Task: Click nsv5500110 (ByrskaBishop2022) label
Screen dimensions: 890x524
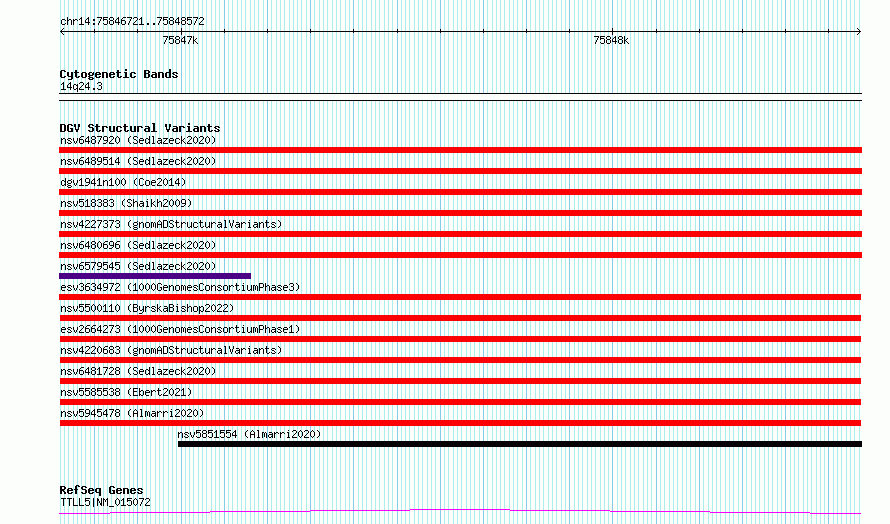Action: (x=147, y=308)
